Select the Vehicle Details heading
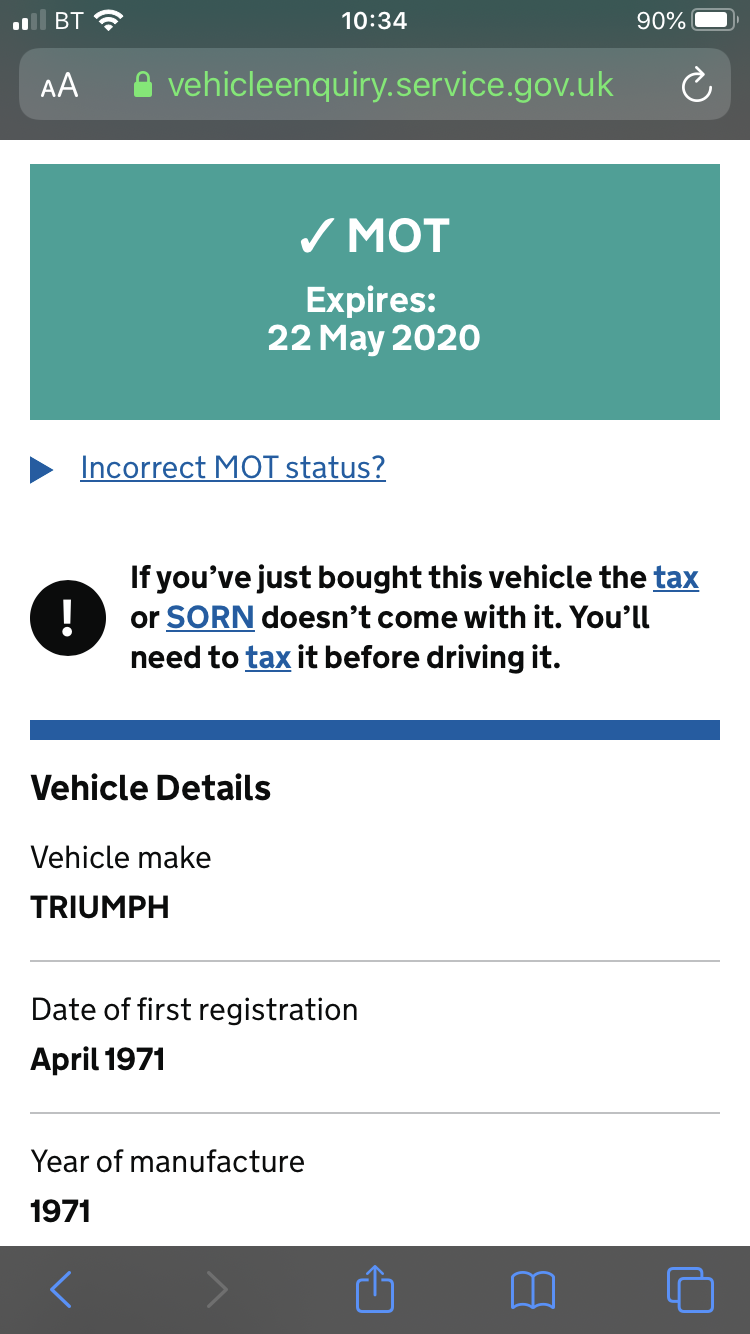The height and width of the screenshot is (1334, 750). 151,788
